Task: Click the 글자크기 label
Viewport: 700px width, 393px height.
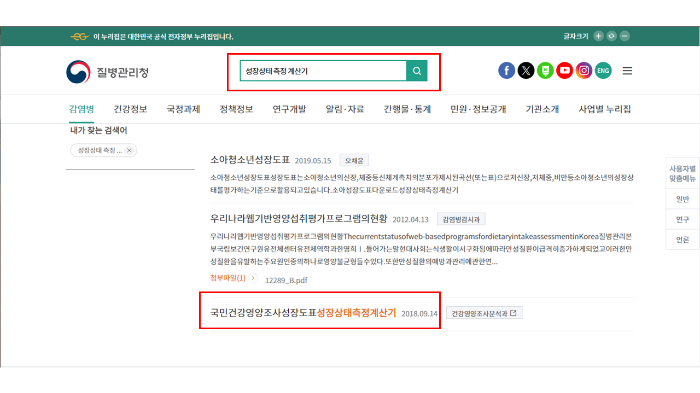Action: click(x=575, y=36)
